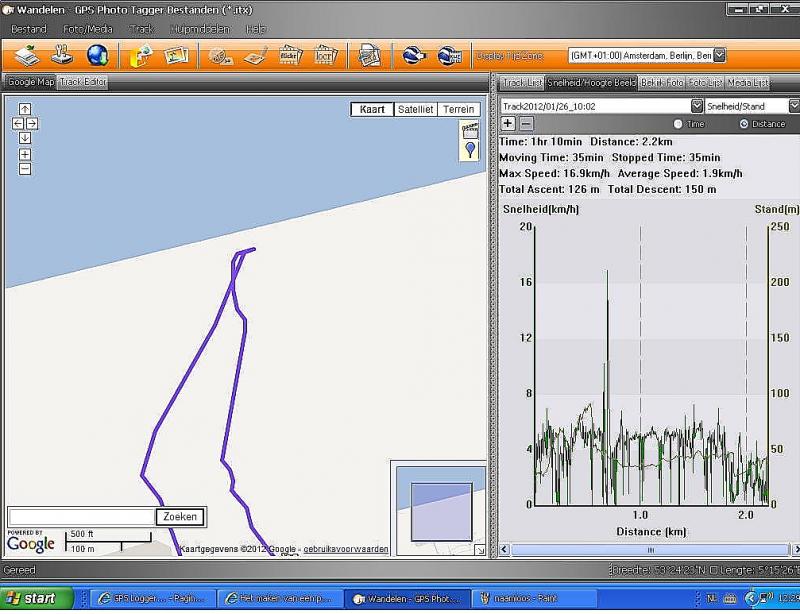Pan the map right with arrow button
800x614 pixels.
click(x=32, y=124)
